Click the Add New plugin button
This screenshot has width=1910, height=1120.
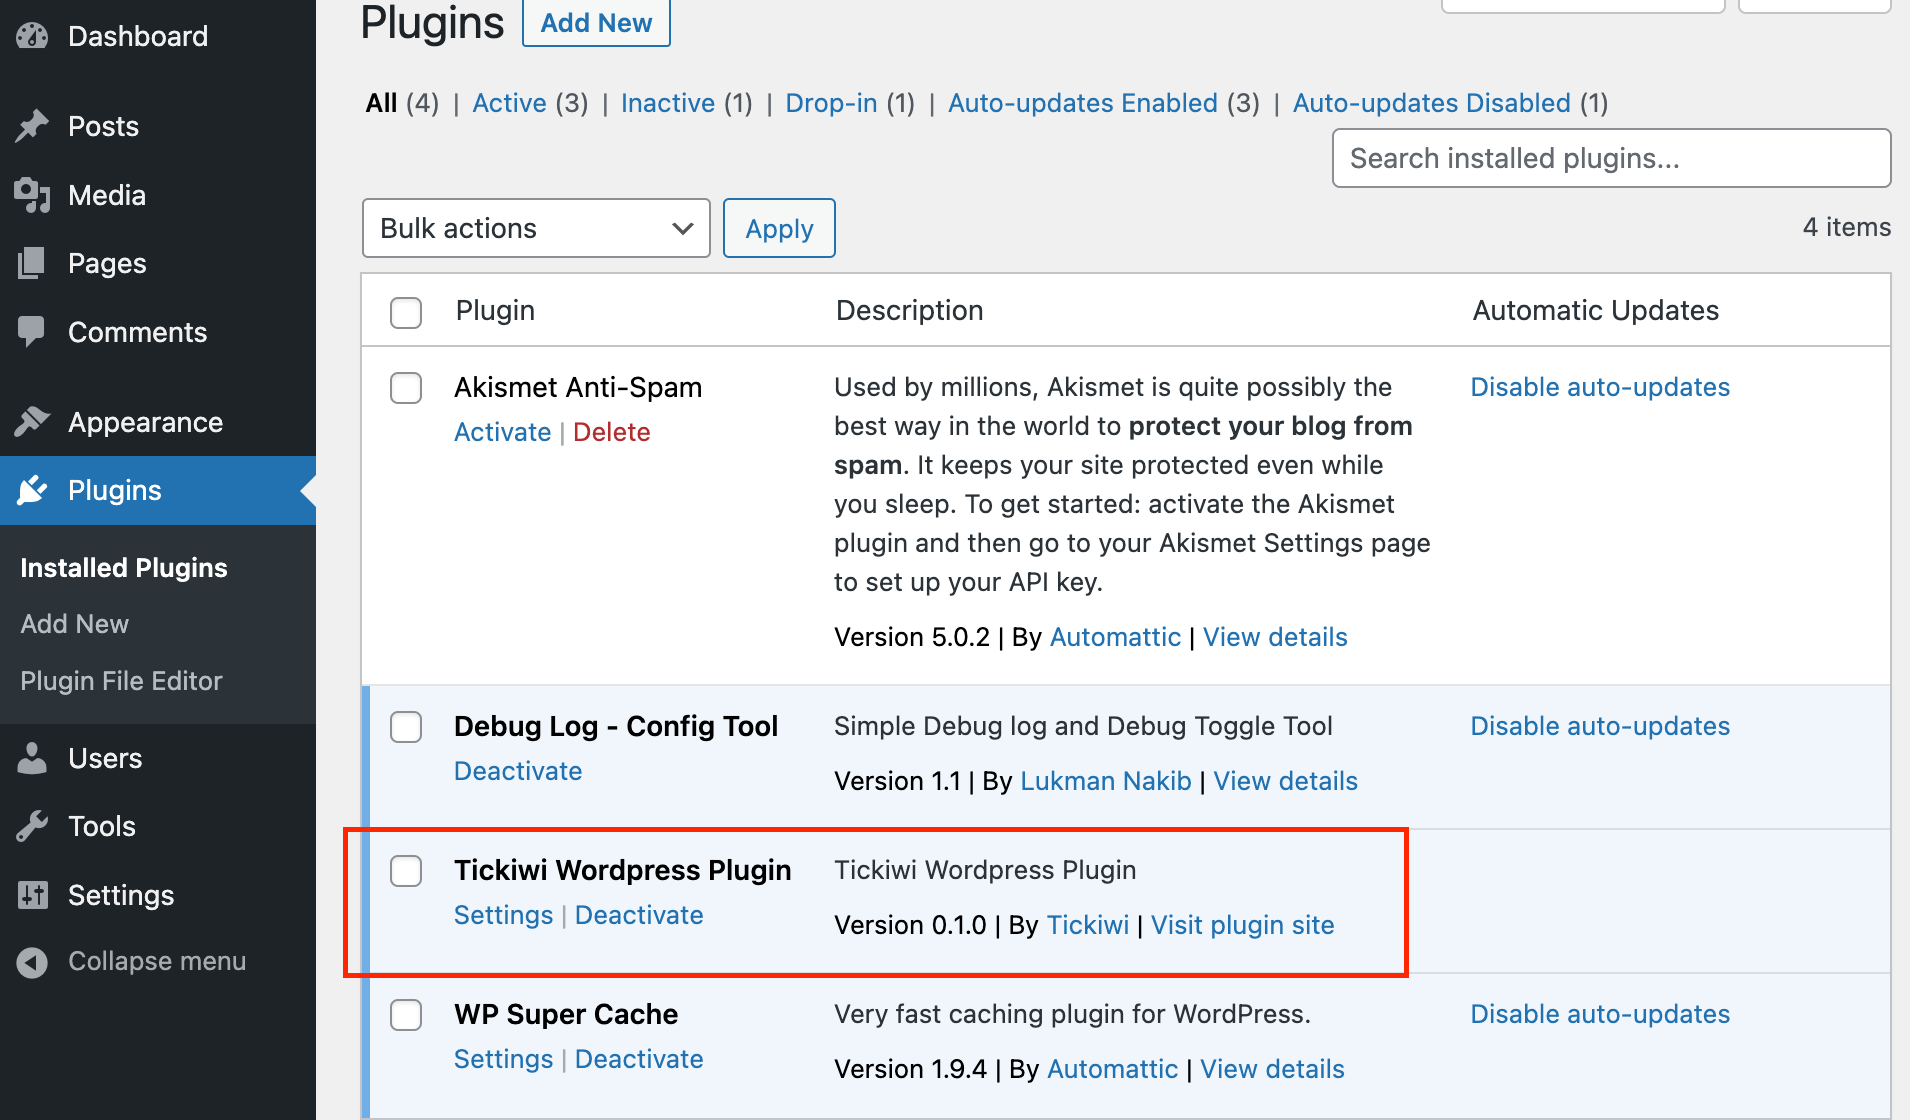coord(596,22)
